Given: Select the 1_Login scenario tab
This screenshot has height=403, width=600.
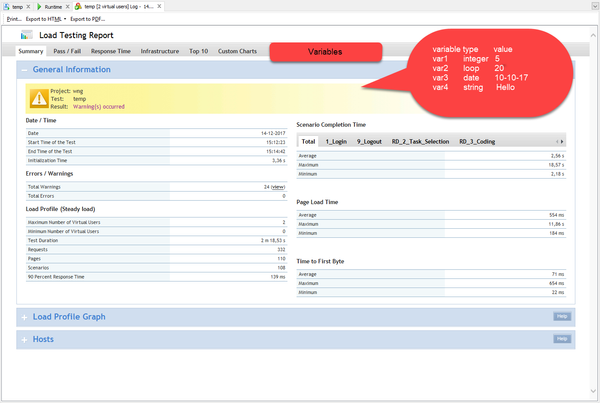Looking at the screenshot, I should [337, 142].
